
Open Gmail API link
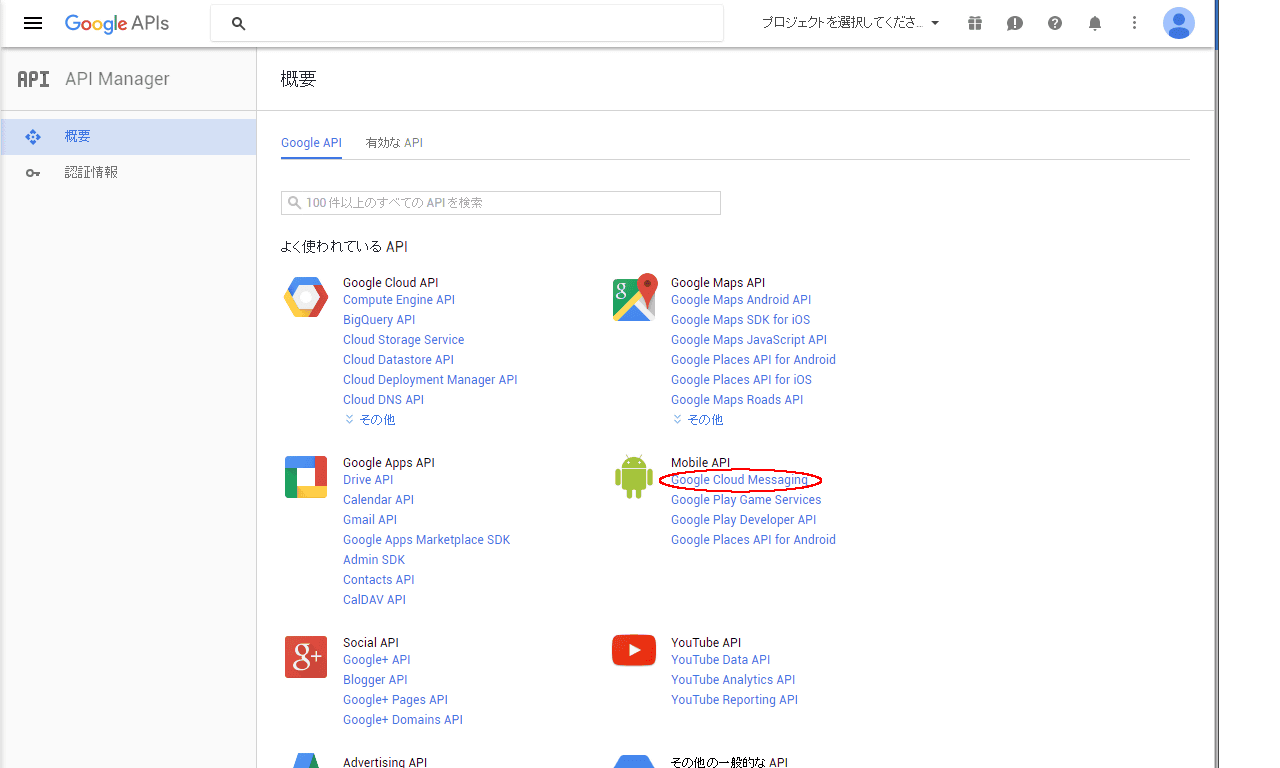click(x=370, y=520)
